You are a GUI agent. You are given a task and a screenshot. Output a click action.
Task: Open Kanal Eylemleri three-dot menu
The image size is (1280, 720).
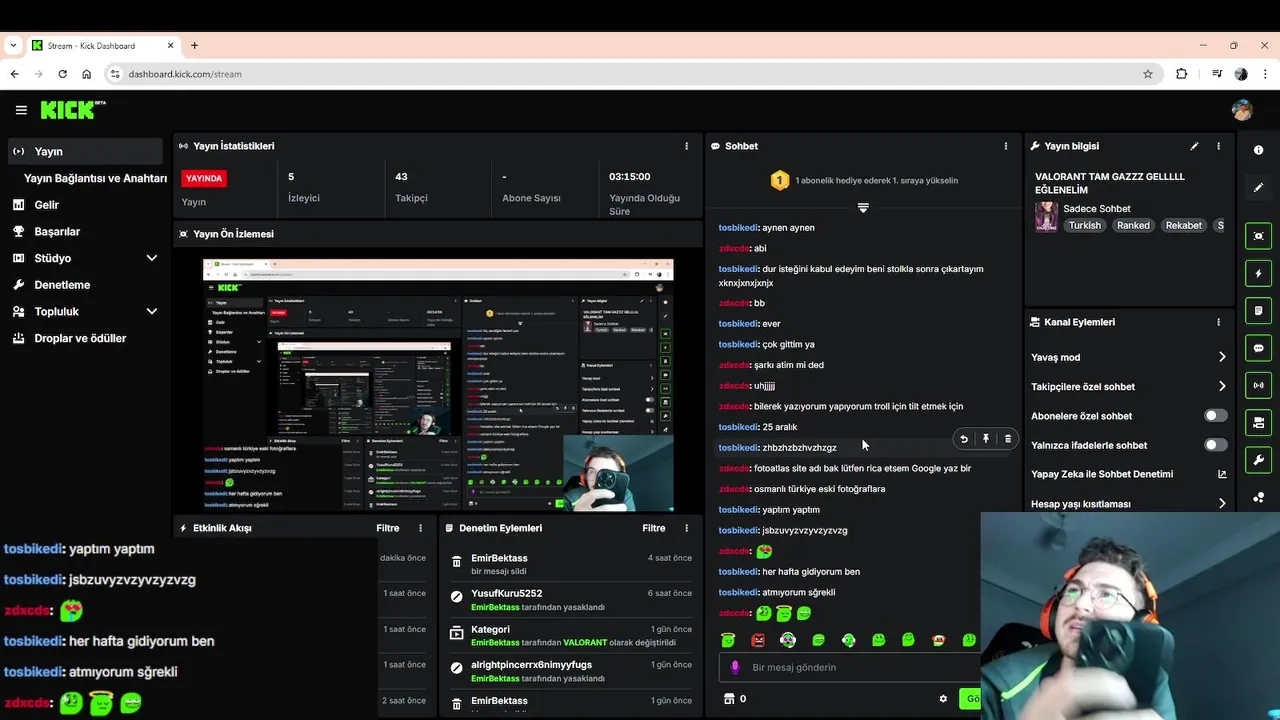(x=1218, y=322)
